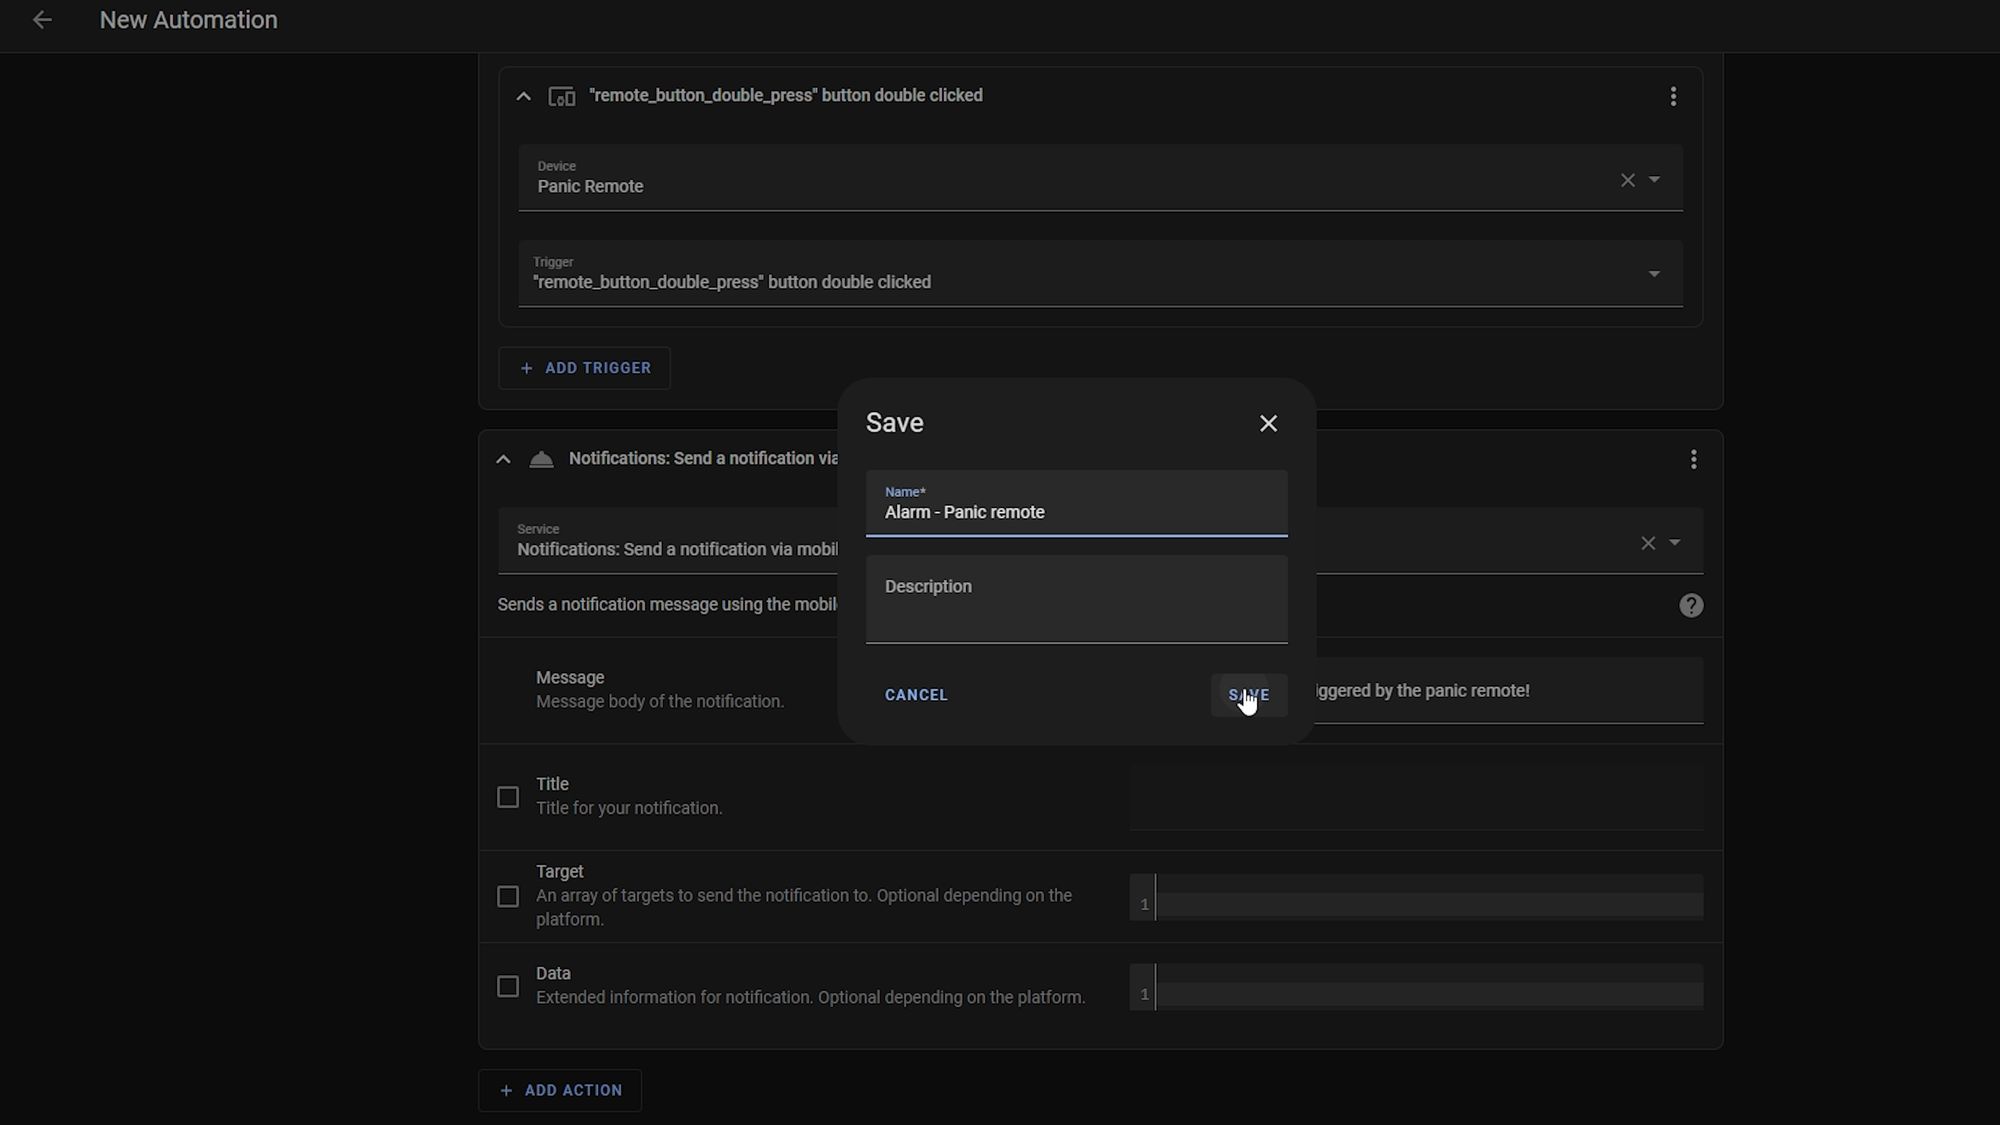This screenshot has height=1125, width=2000.
Task: Collapse the Notifications action card
Action: point(503,459)
